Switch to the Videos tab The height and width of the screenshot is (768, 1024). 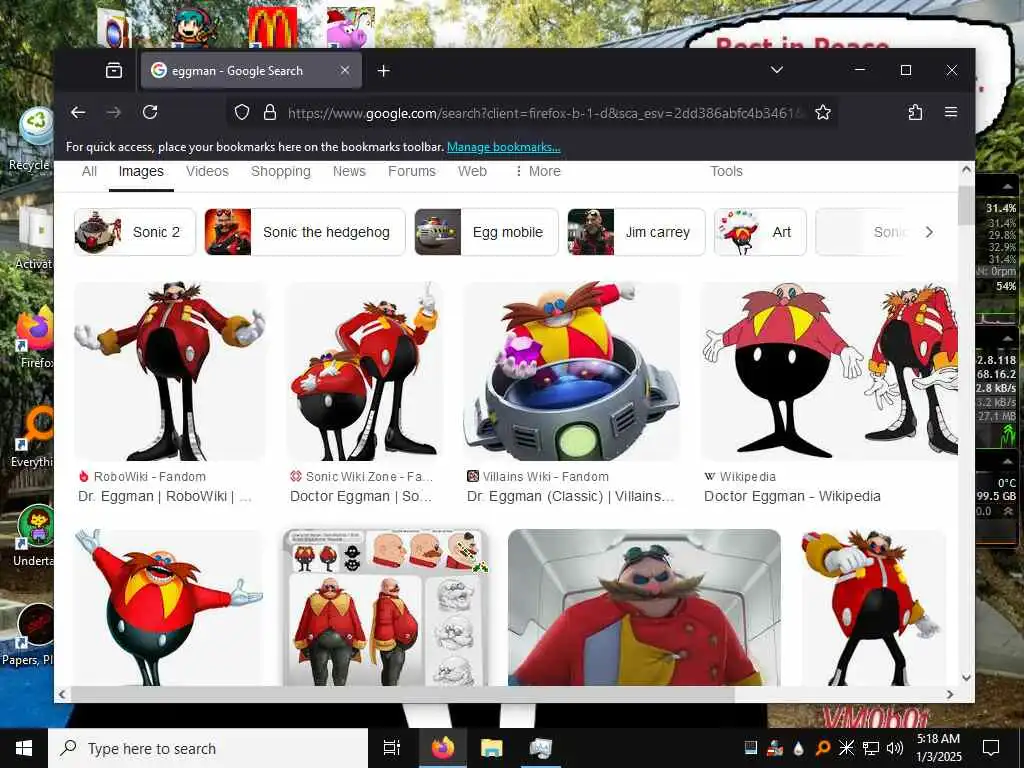[x=207, y=171]
